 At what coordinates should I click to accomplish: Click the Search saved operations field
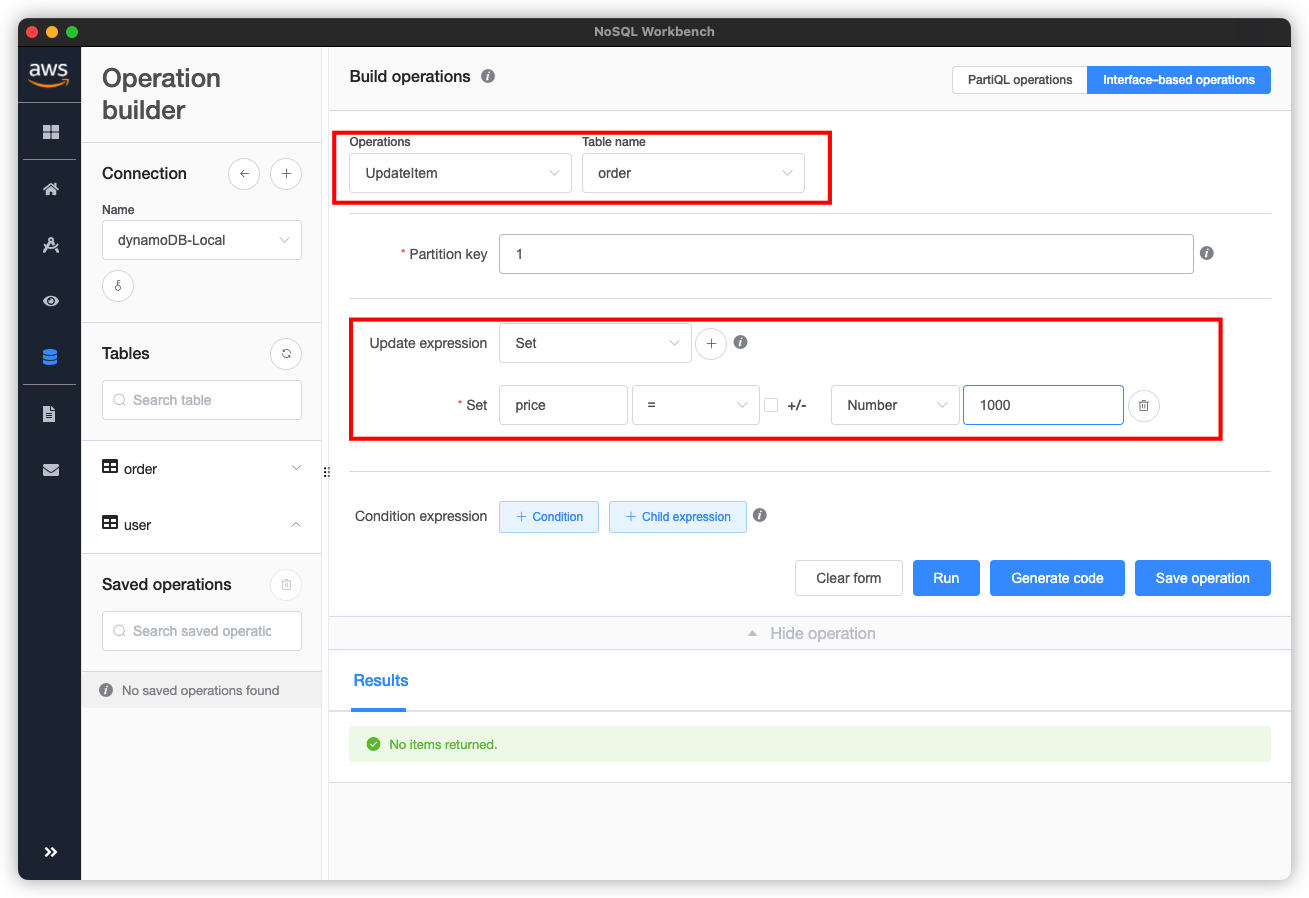(202, 631)
